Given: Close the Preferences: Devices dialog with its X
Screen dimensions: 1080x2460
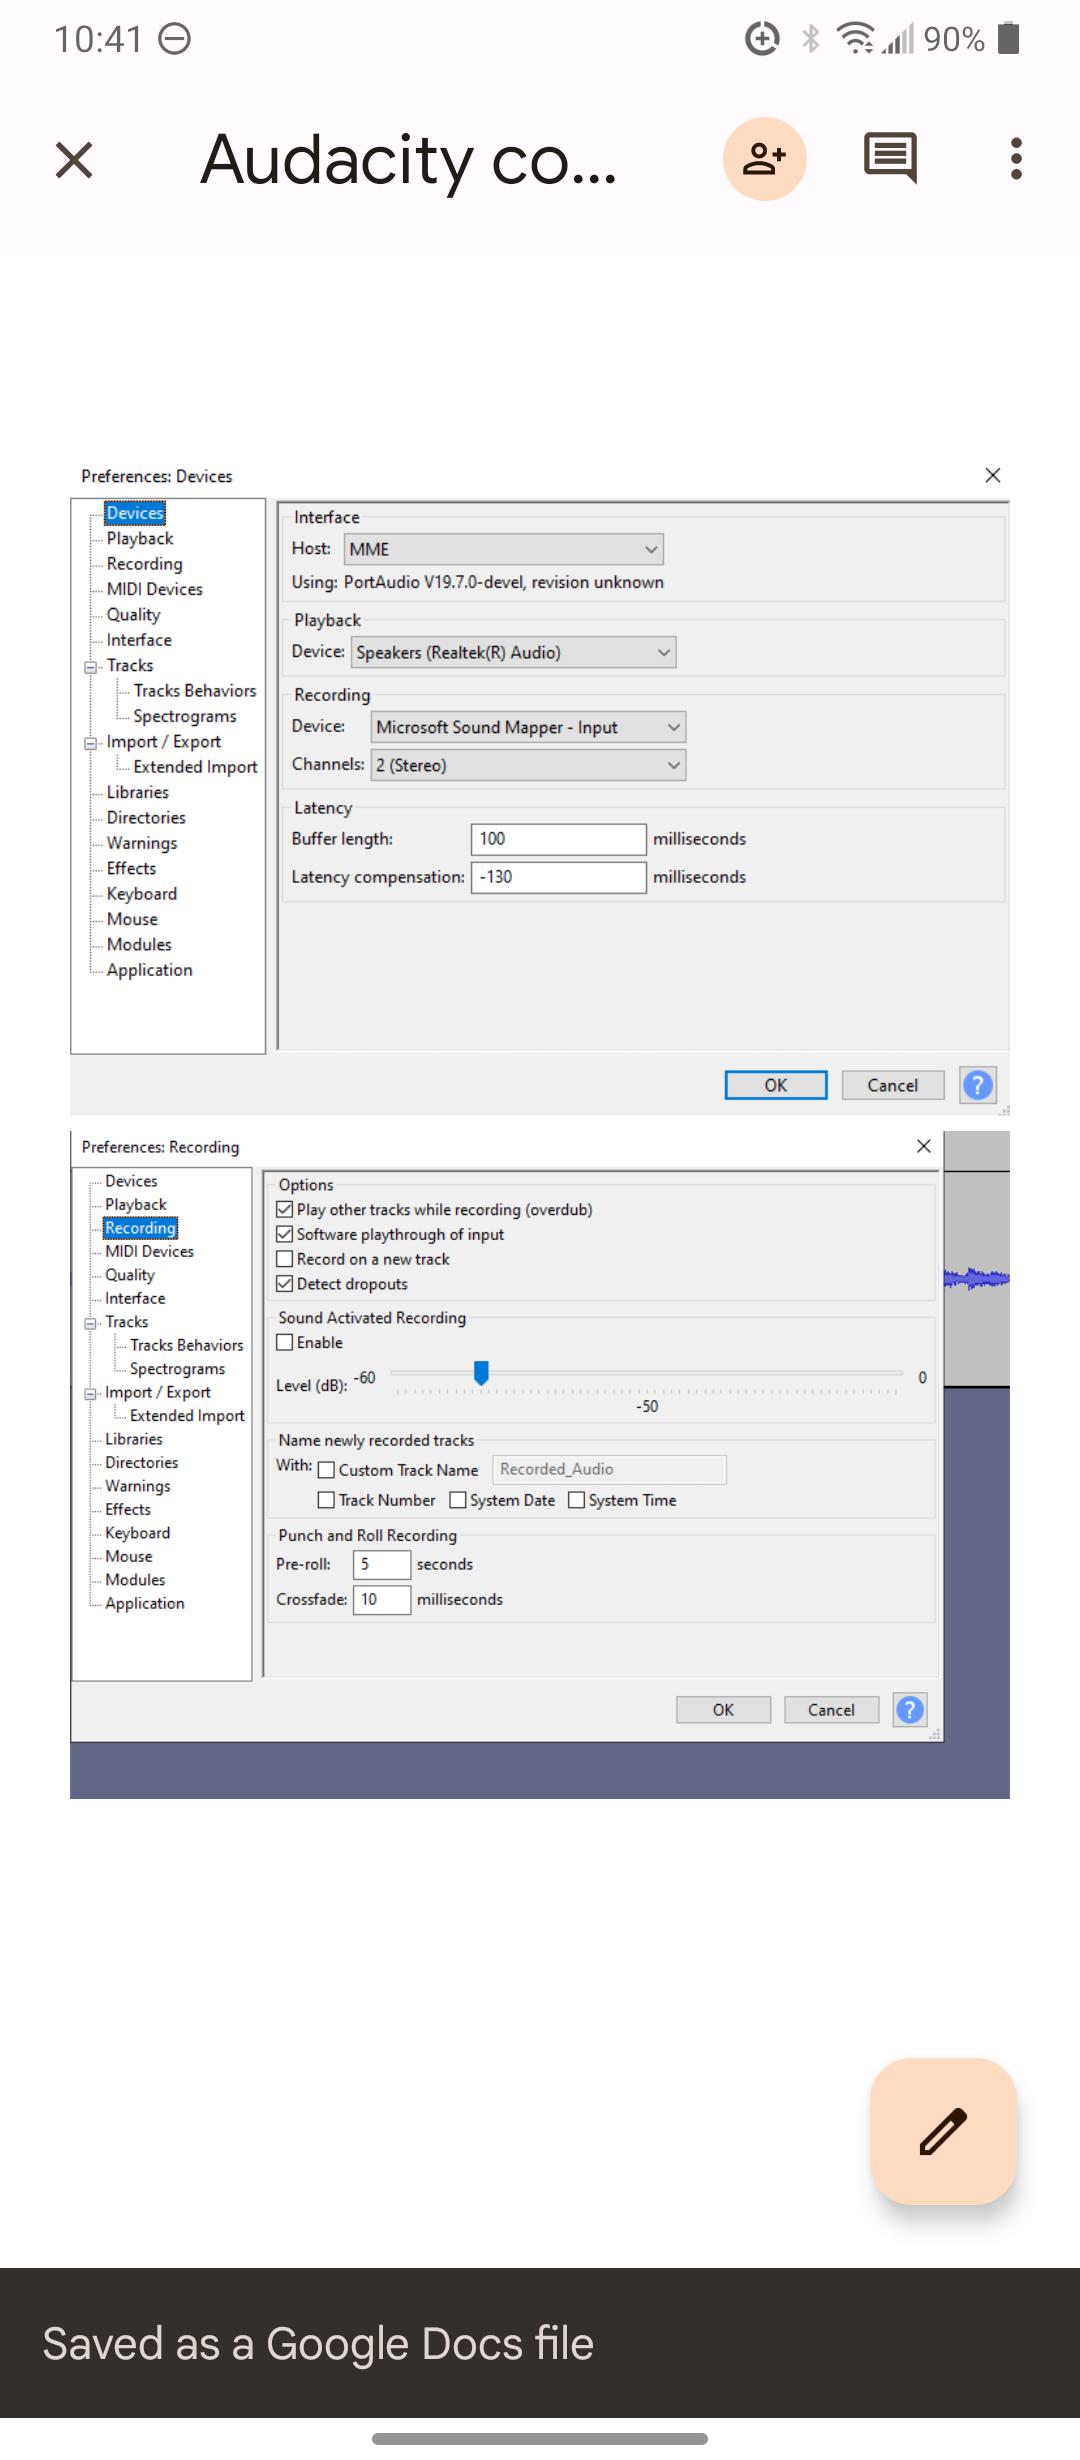Looking at the screenshot, I should (993, 475).
